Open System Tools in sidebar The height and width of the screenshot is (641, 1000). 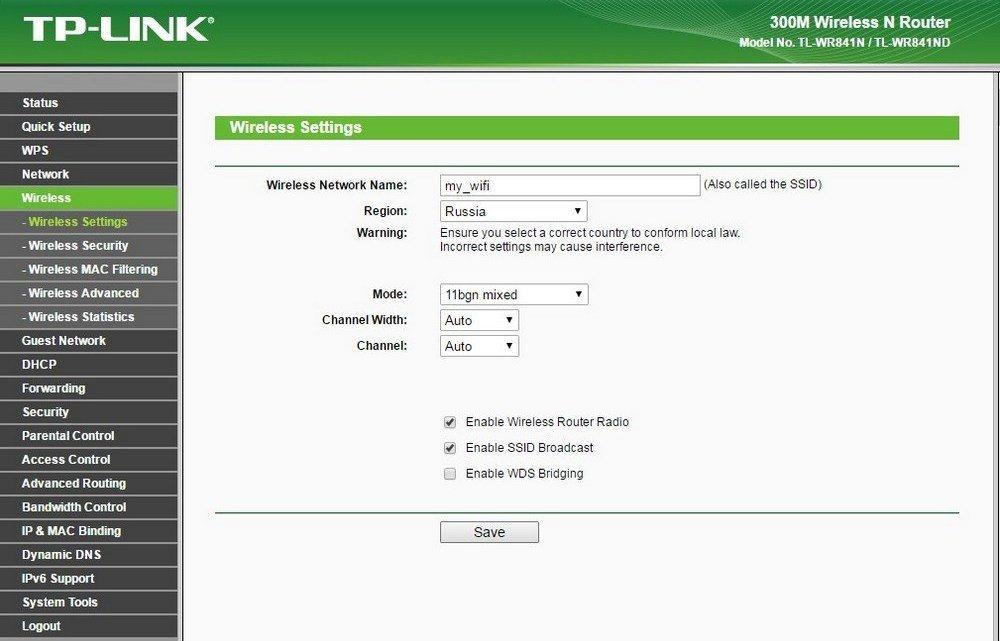89,602
